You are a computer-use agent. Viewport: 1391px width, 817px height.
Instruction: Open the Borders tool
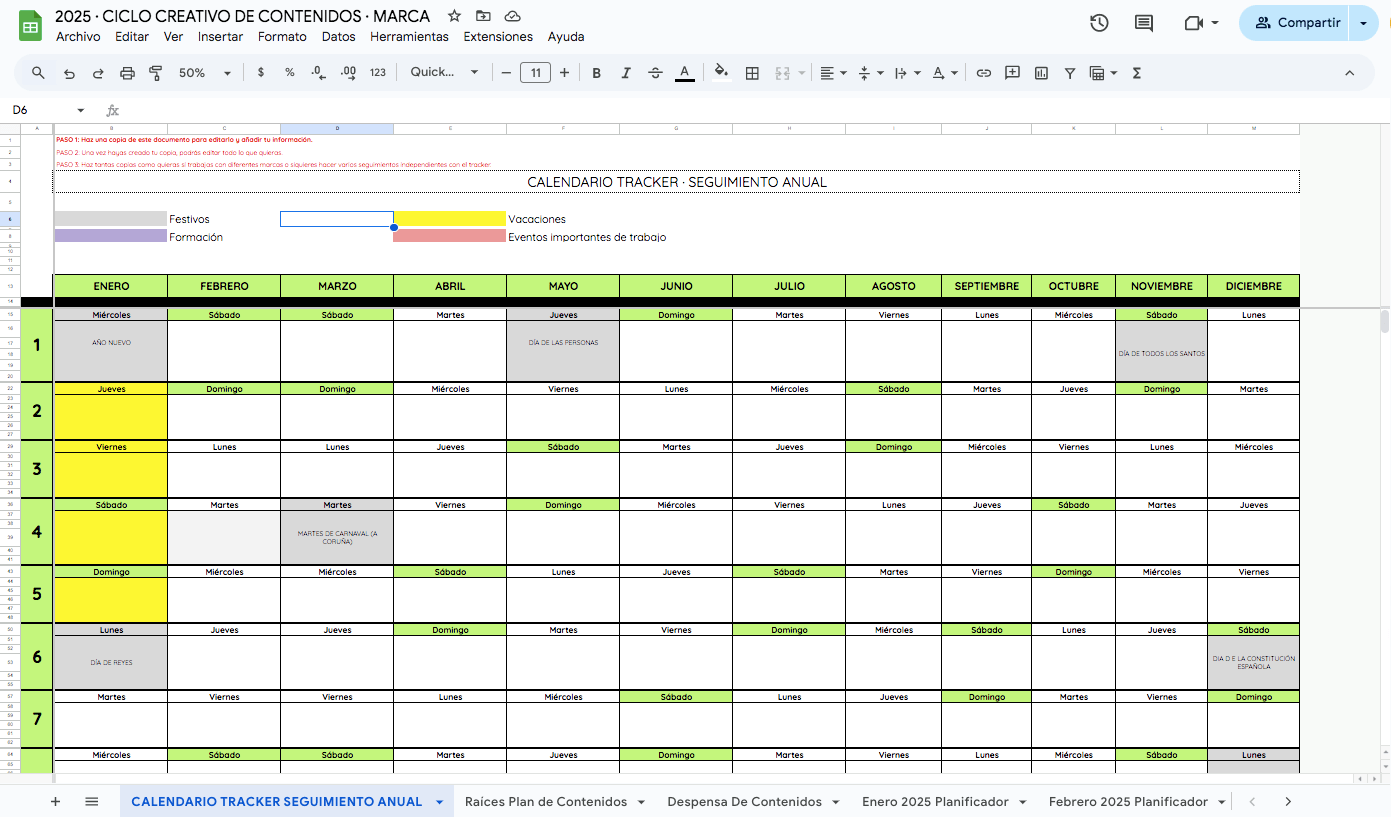point(752,73)
